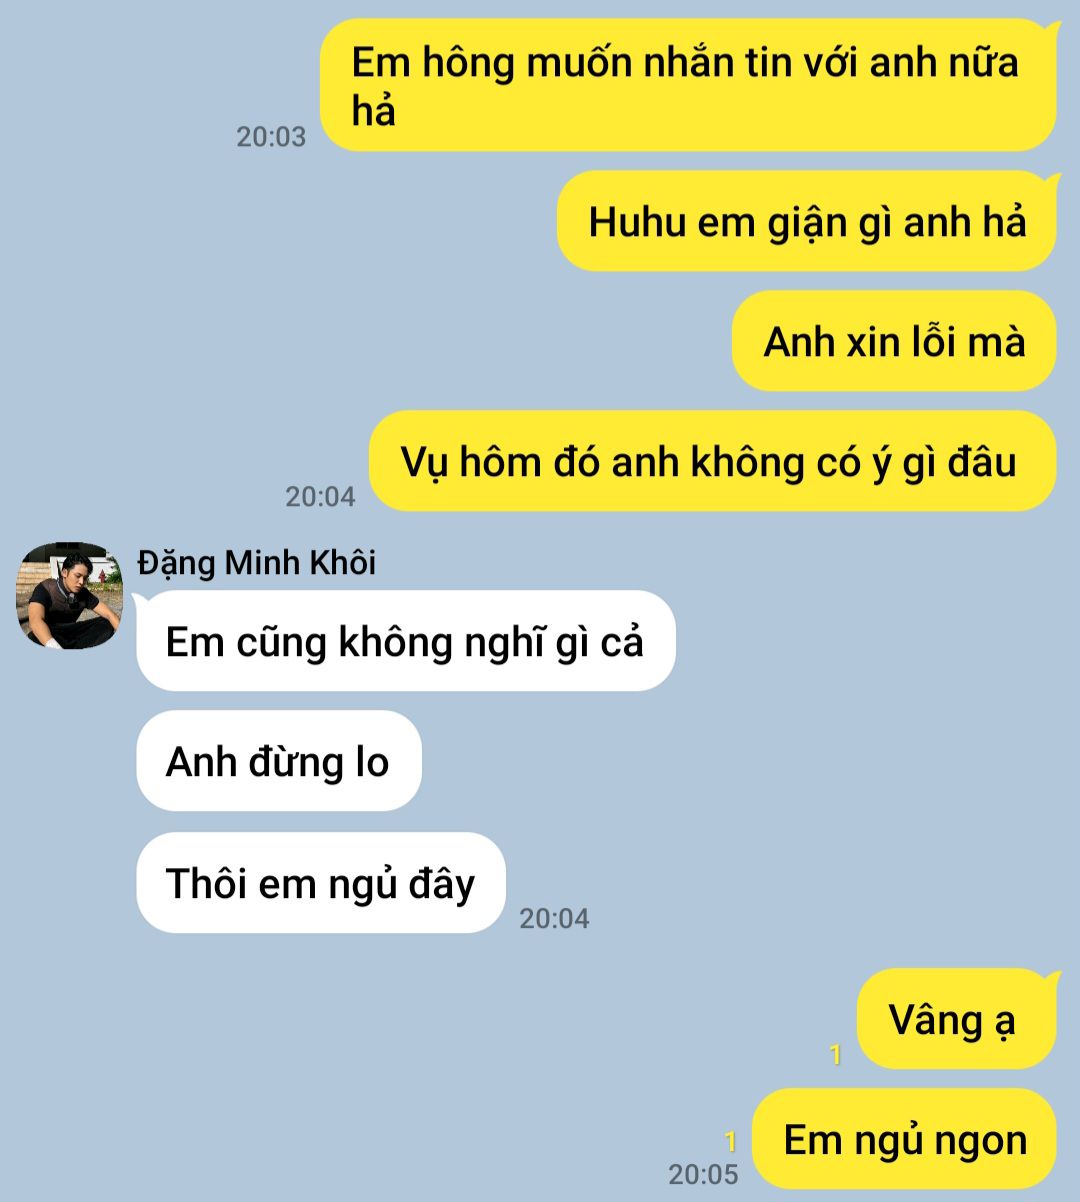Select the 'Em ngủ ngon' message bubble
Viewport: 1080px width, 1202px height.
(904, 1139)
